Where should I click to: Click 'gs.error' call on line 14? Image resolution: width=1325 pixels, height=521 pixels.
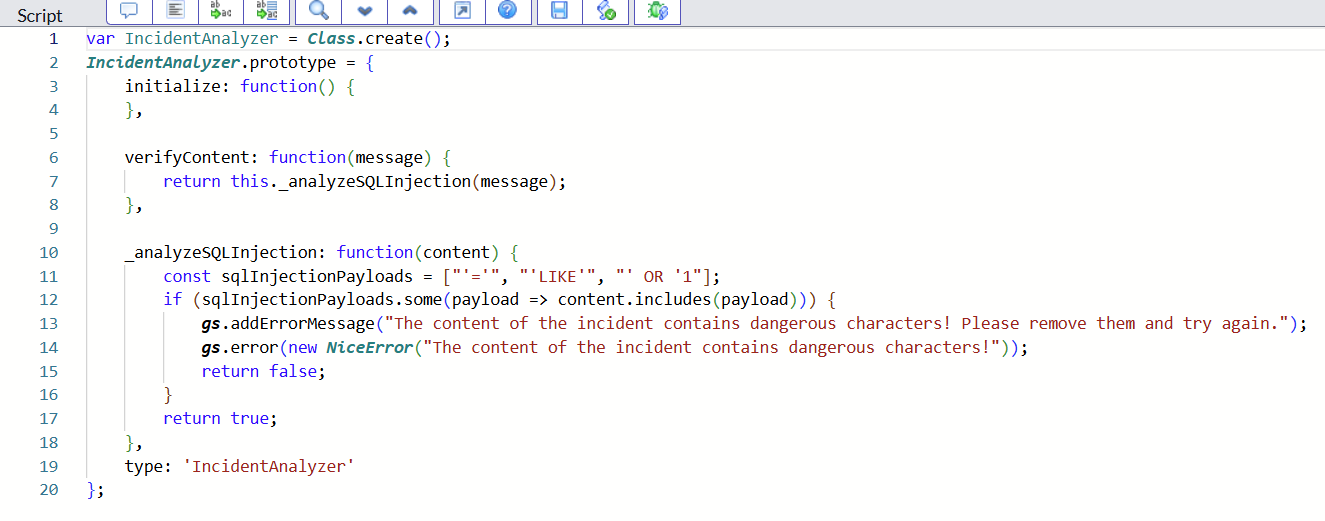(x=240, y=347)
